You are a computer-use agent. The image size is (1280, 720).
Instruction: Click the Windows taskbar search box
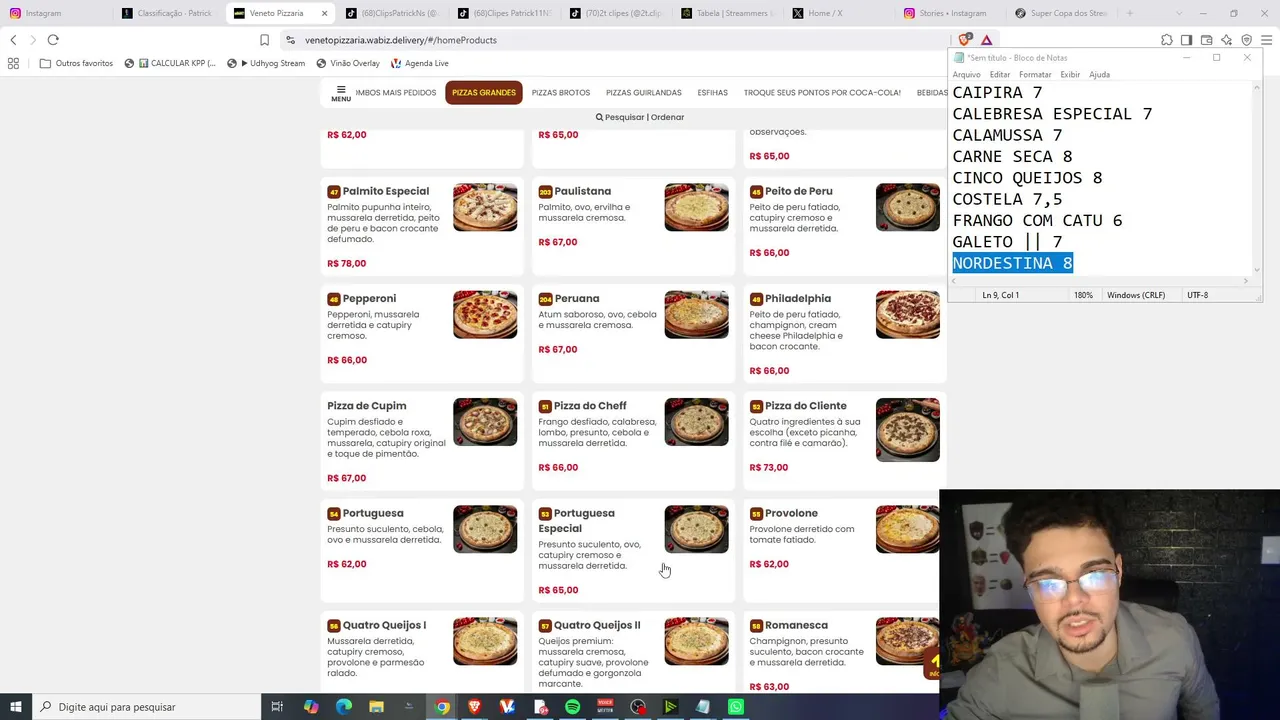[146, 707]
